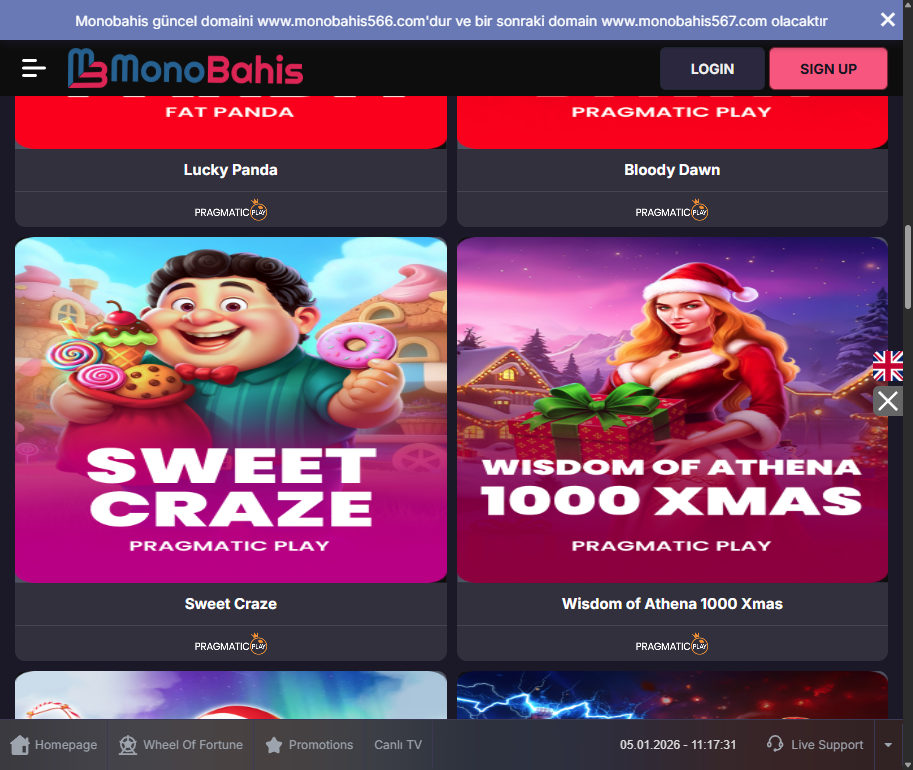Open Wheel Of Fortune

181,744
